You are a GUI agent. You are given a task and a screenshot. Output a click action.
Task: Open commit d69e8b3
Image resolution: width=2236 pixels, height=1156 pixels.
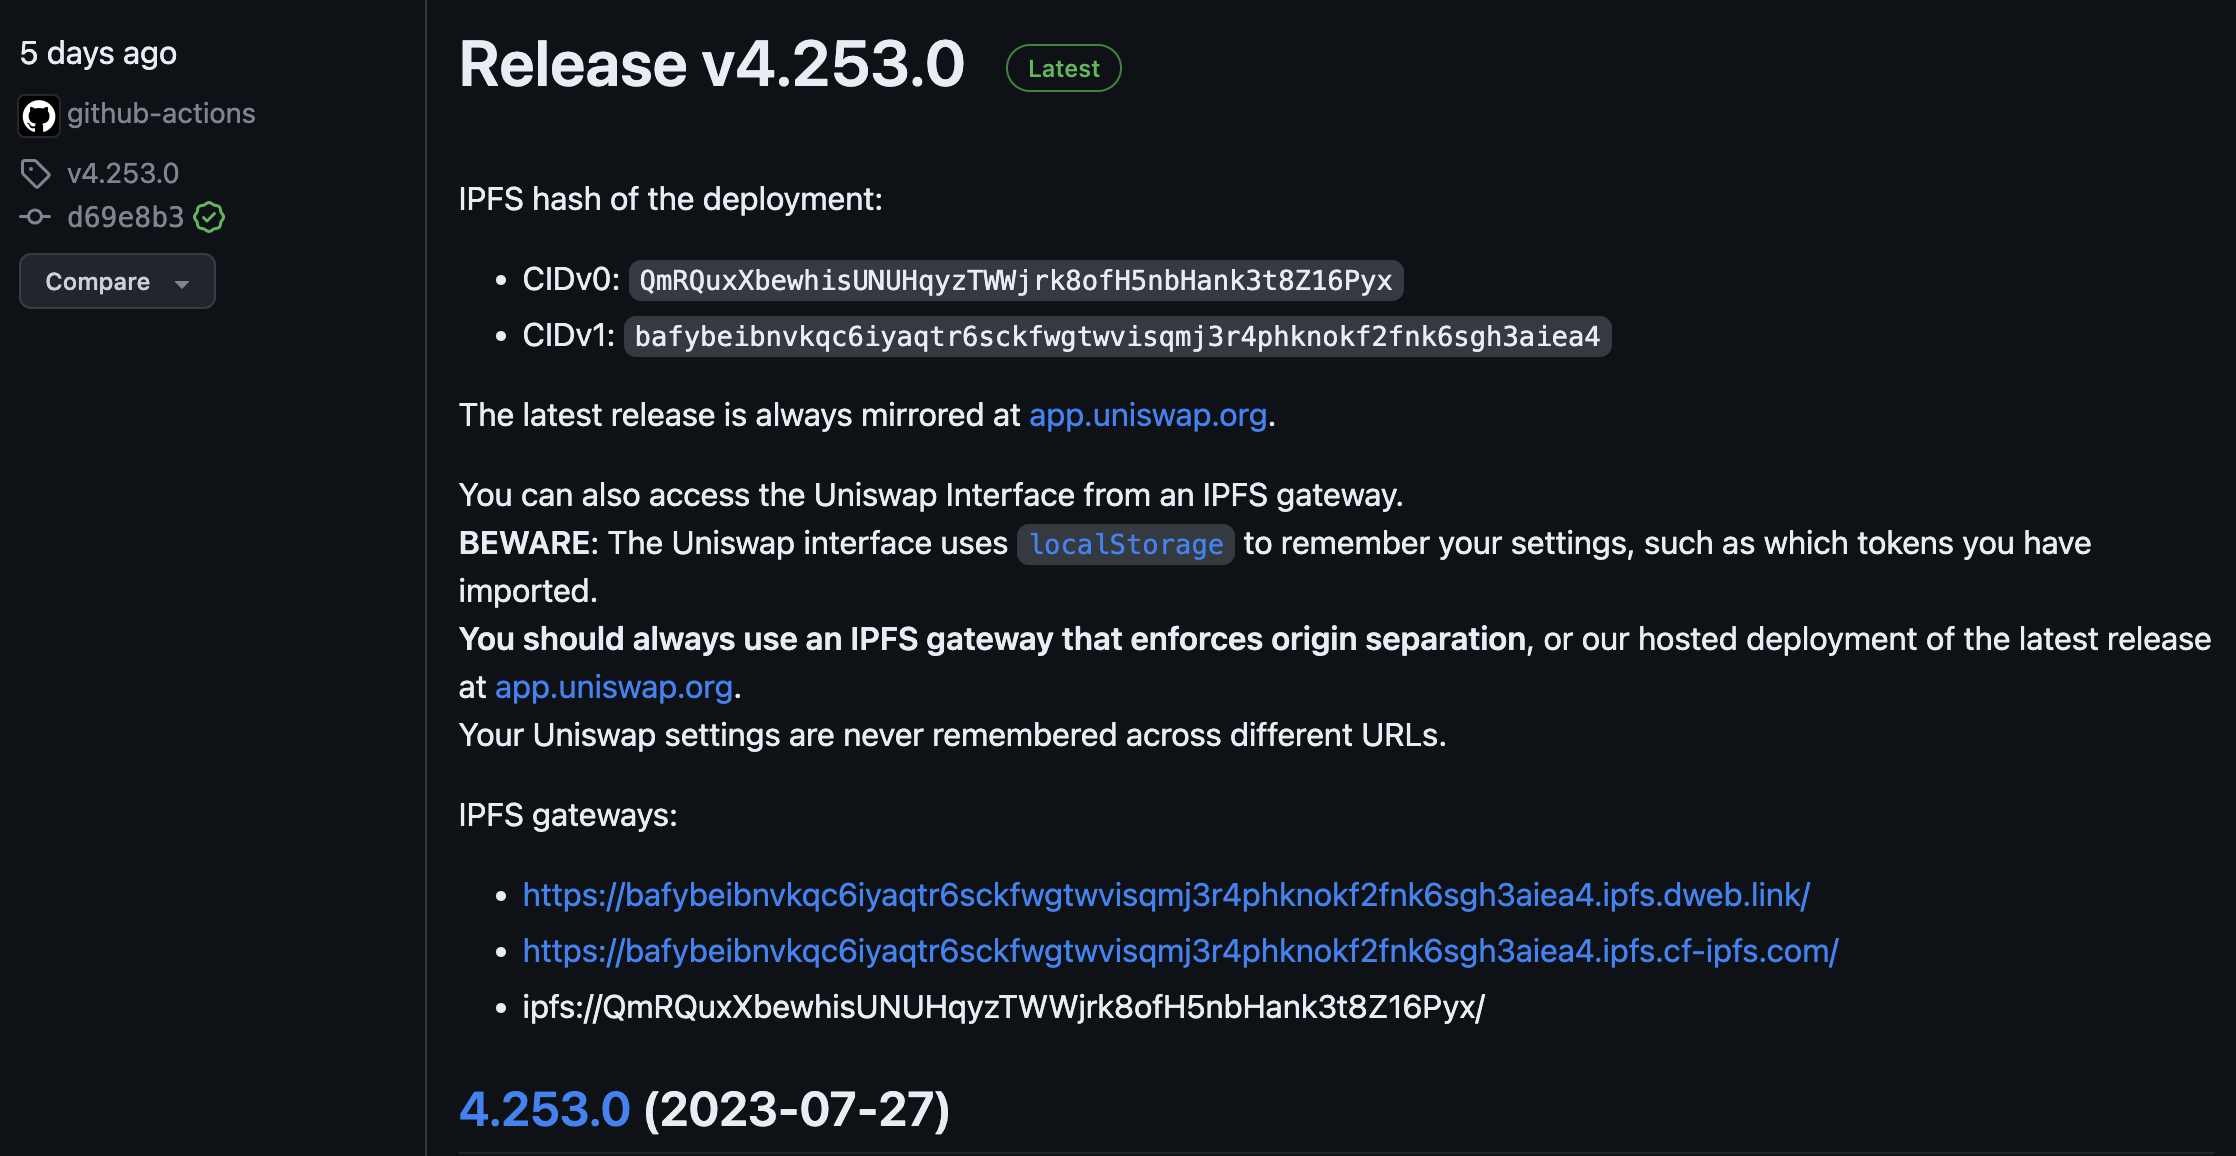click(x=125, y=217)
